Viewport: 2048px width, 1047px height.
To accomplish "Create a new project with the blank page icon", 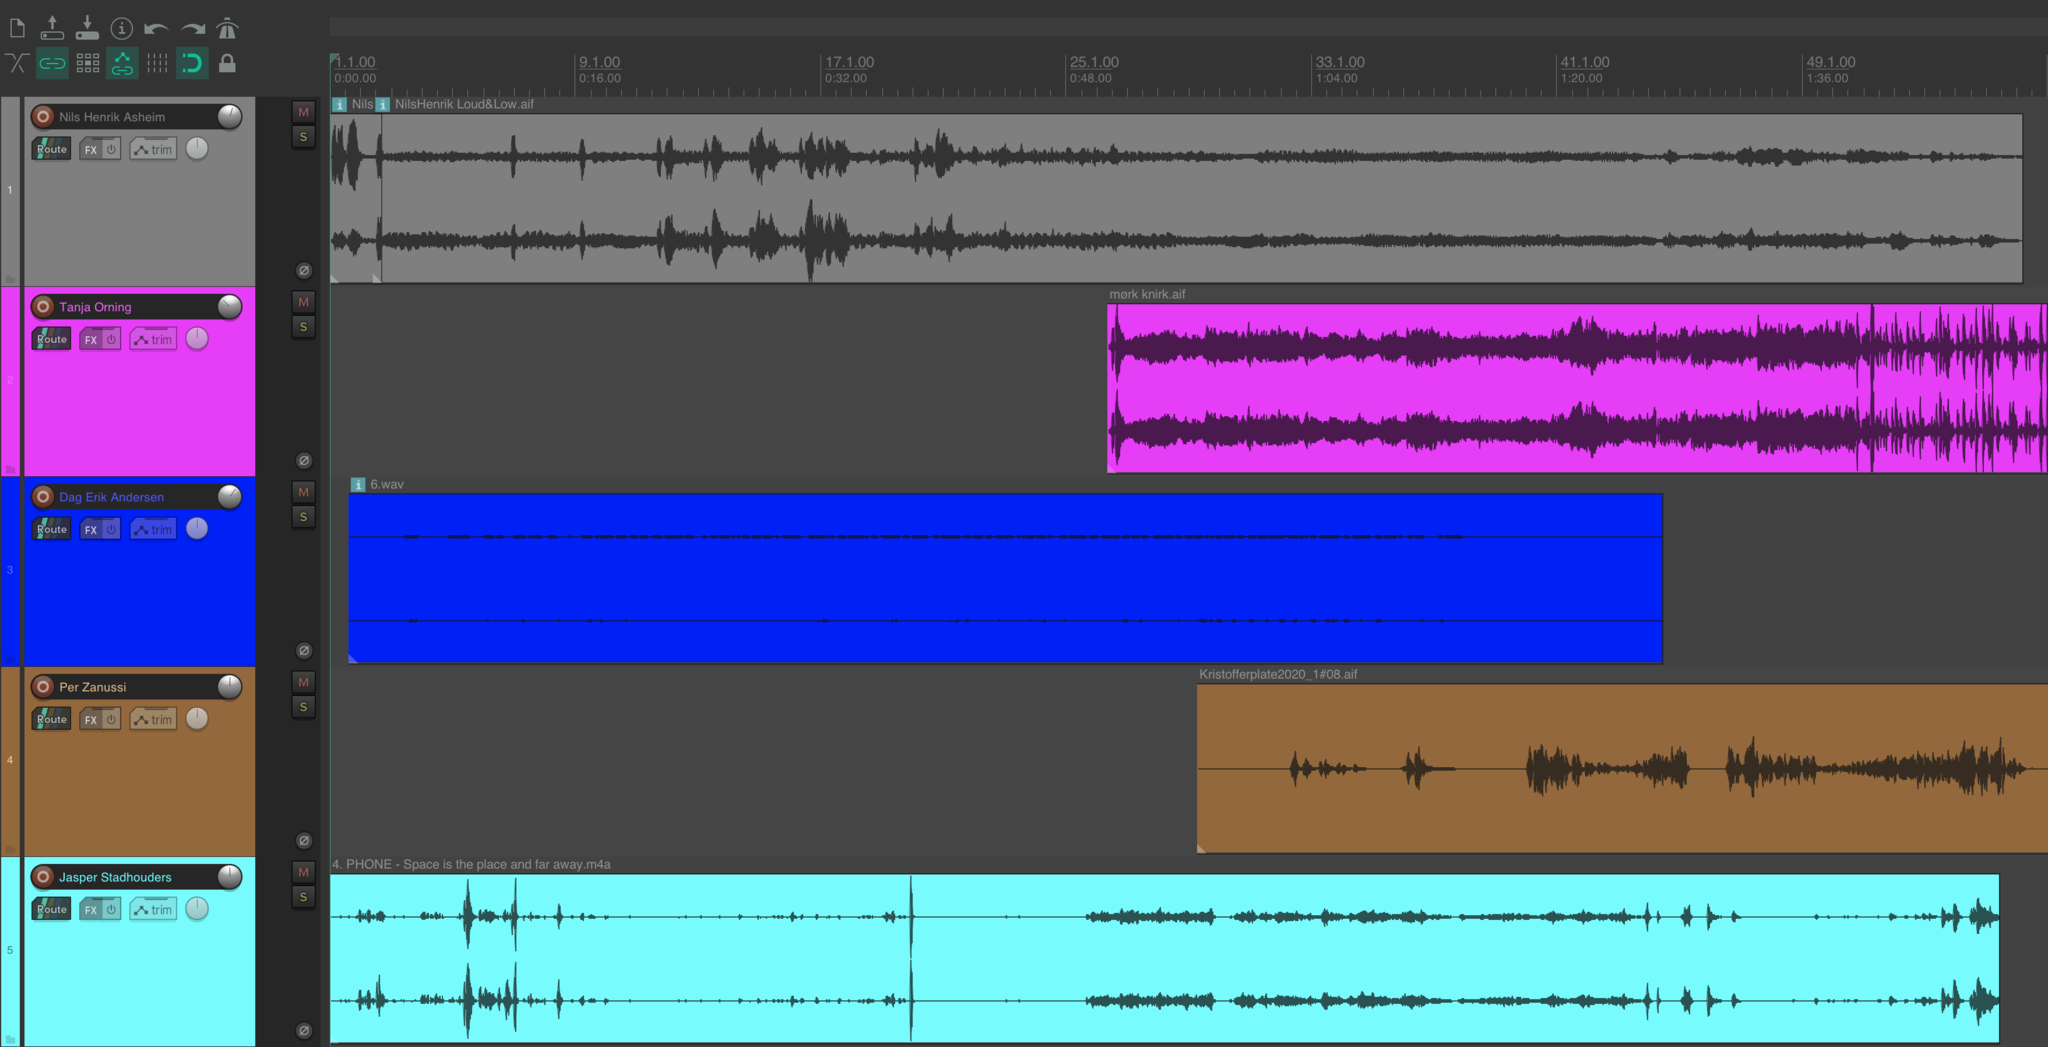I will pos(17,28).
